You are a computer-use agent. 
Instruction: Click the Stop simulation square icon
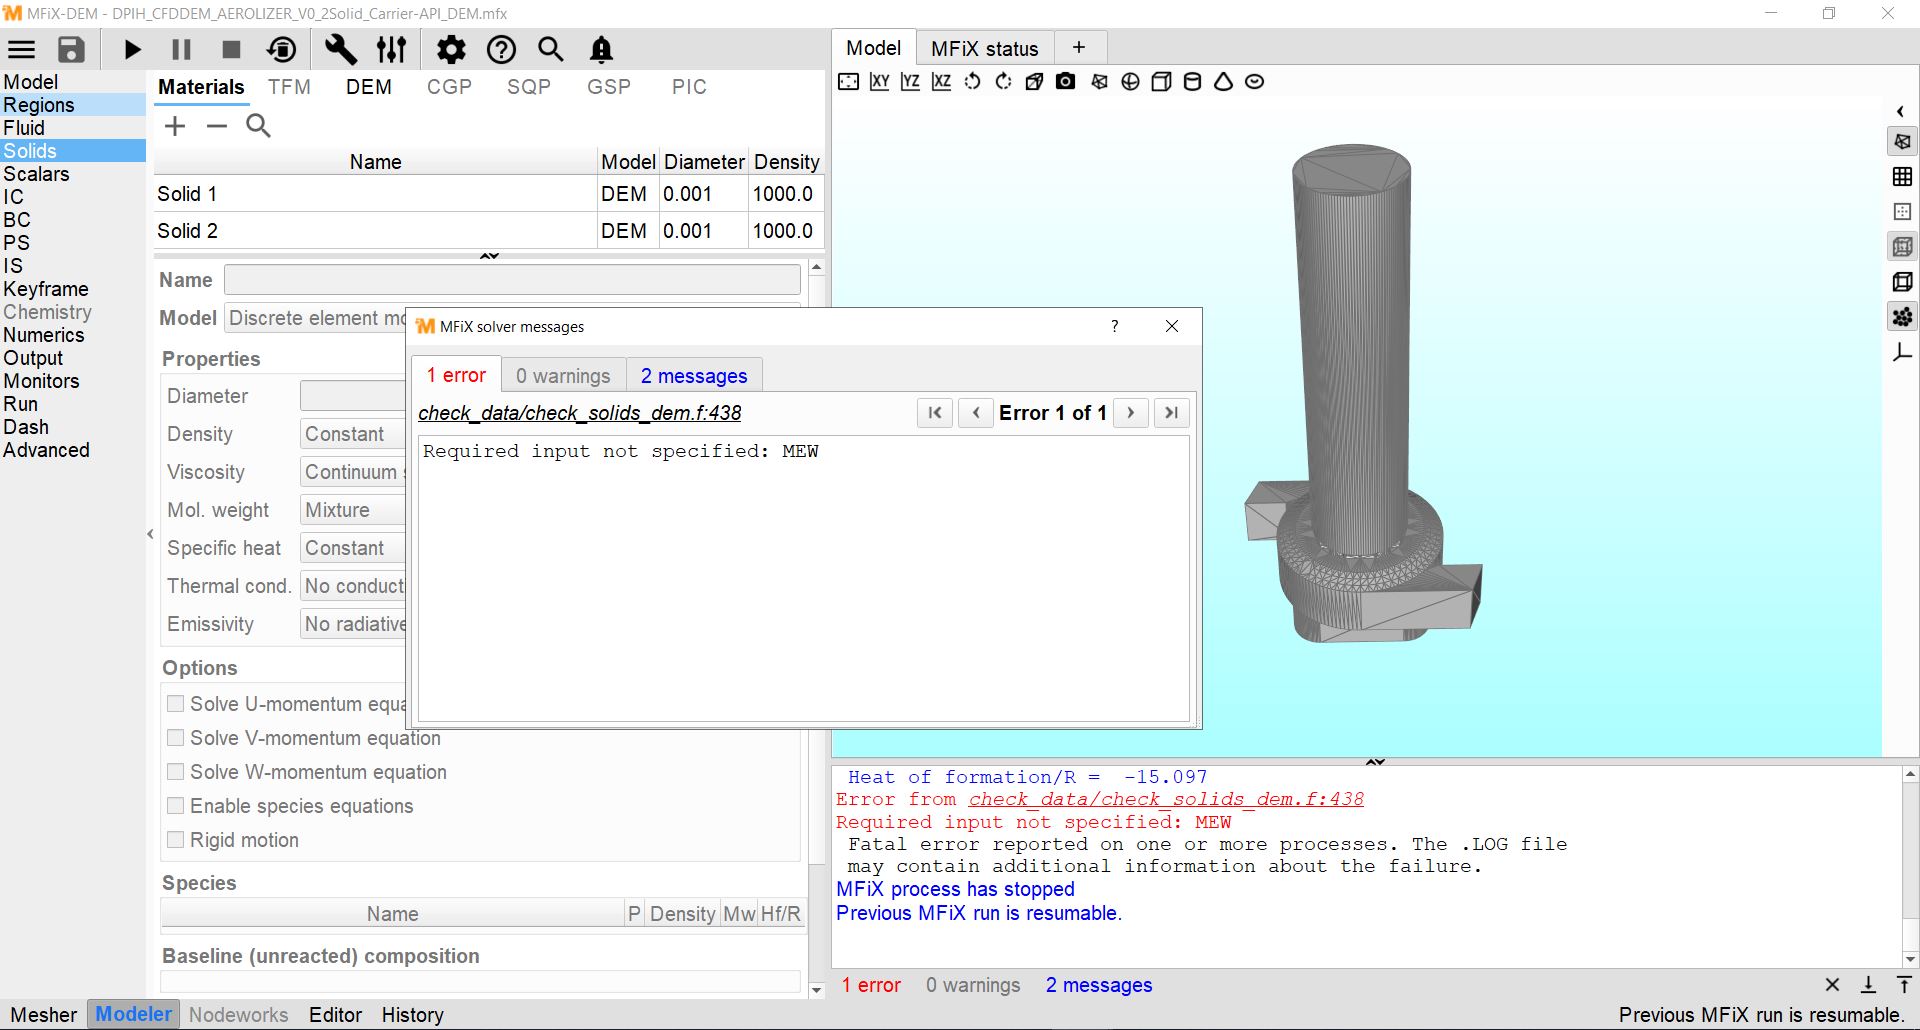point(231,50)
